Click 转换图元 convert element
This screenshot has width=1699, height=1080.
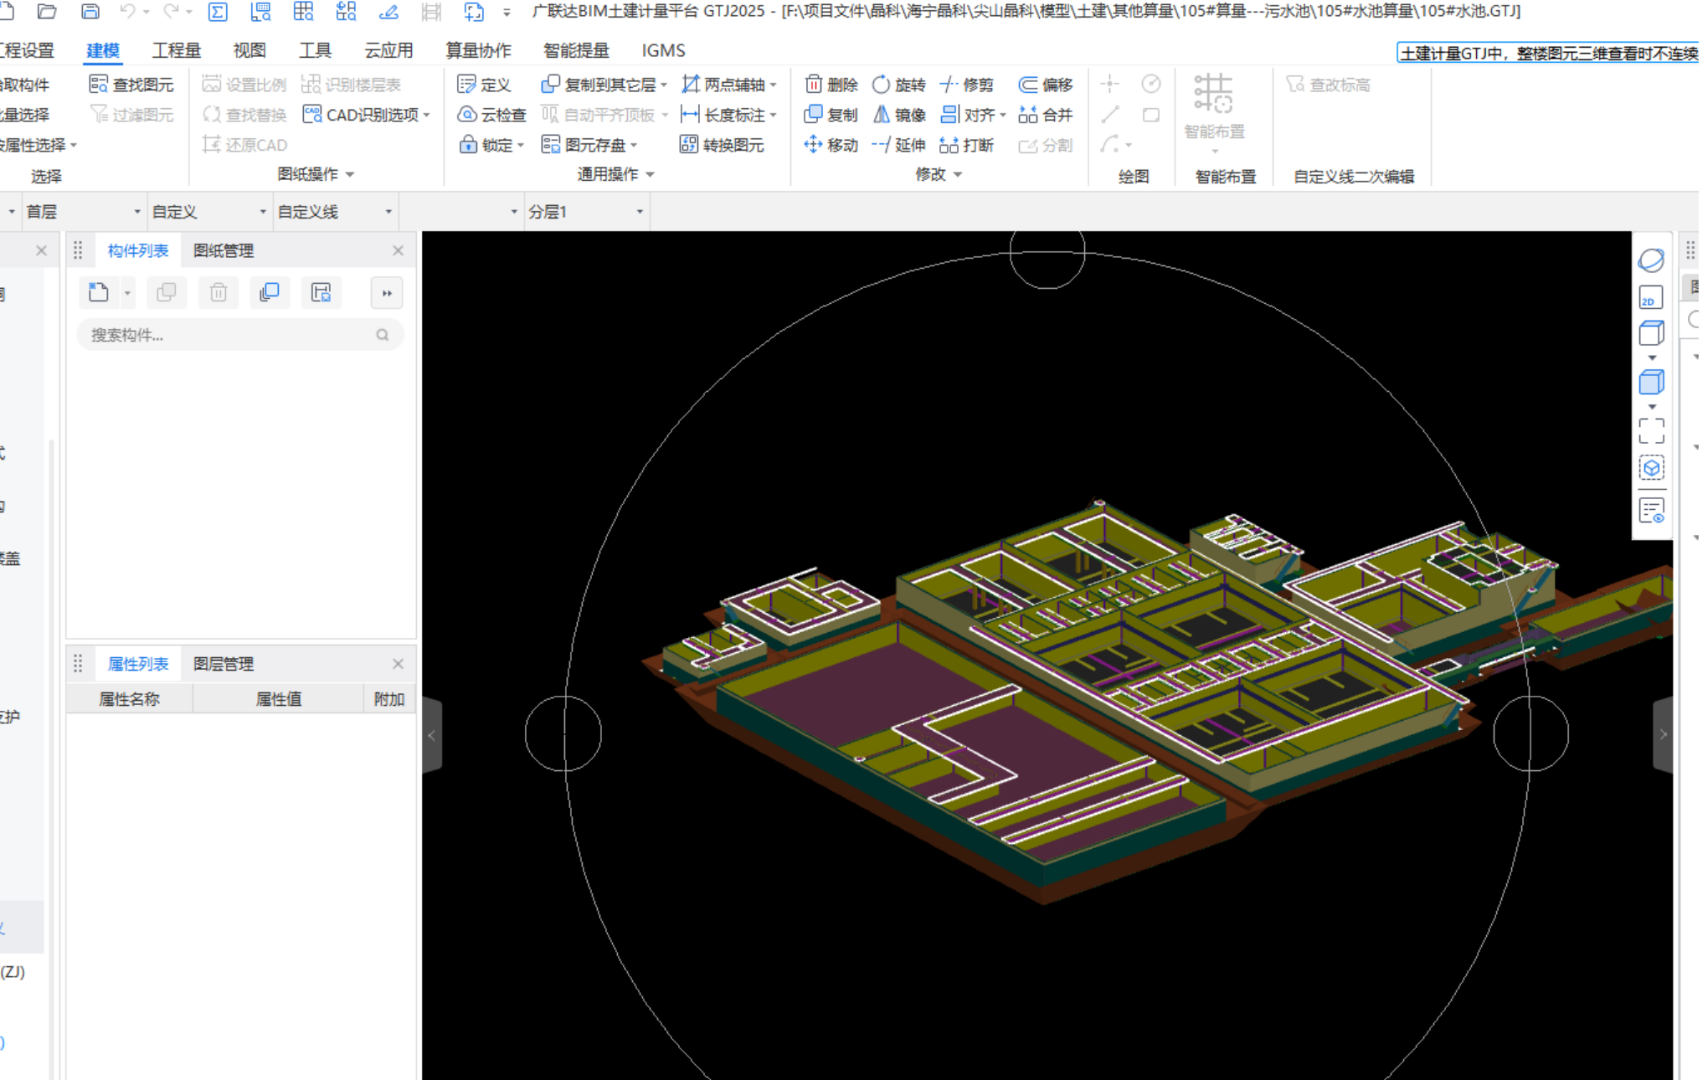pyautogui.click(x=722, y=145)
